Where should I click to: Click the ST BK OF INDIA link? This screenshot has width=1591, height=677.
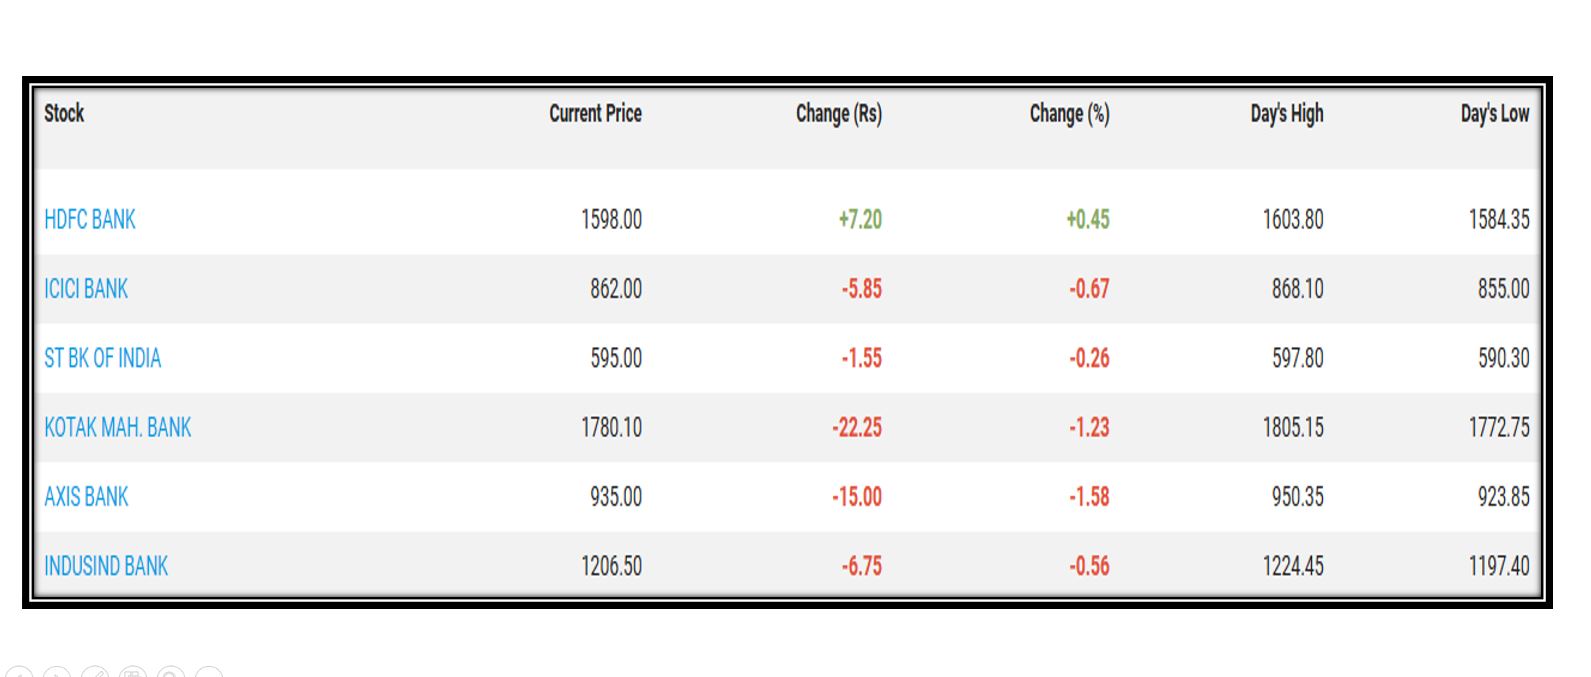(x=102, y=358)
